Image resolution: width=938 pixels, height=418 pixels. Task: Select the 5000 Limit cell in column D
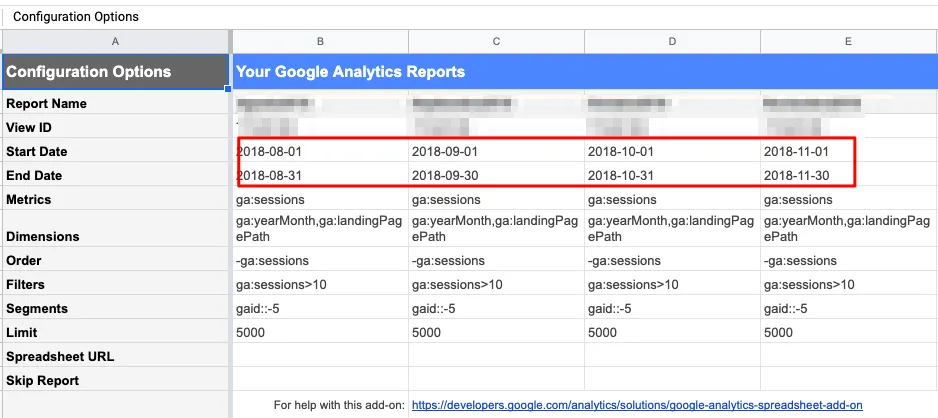coord(672,331)
